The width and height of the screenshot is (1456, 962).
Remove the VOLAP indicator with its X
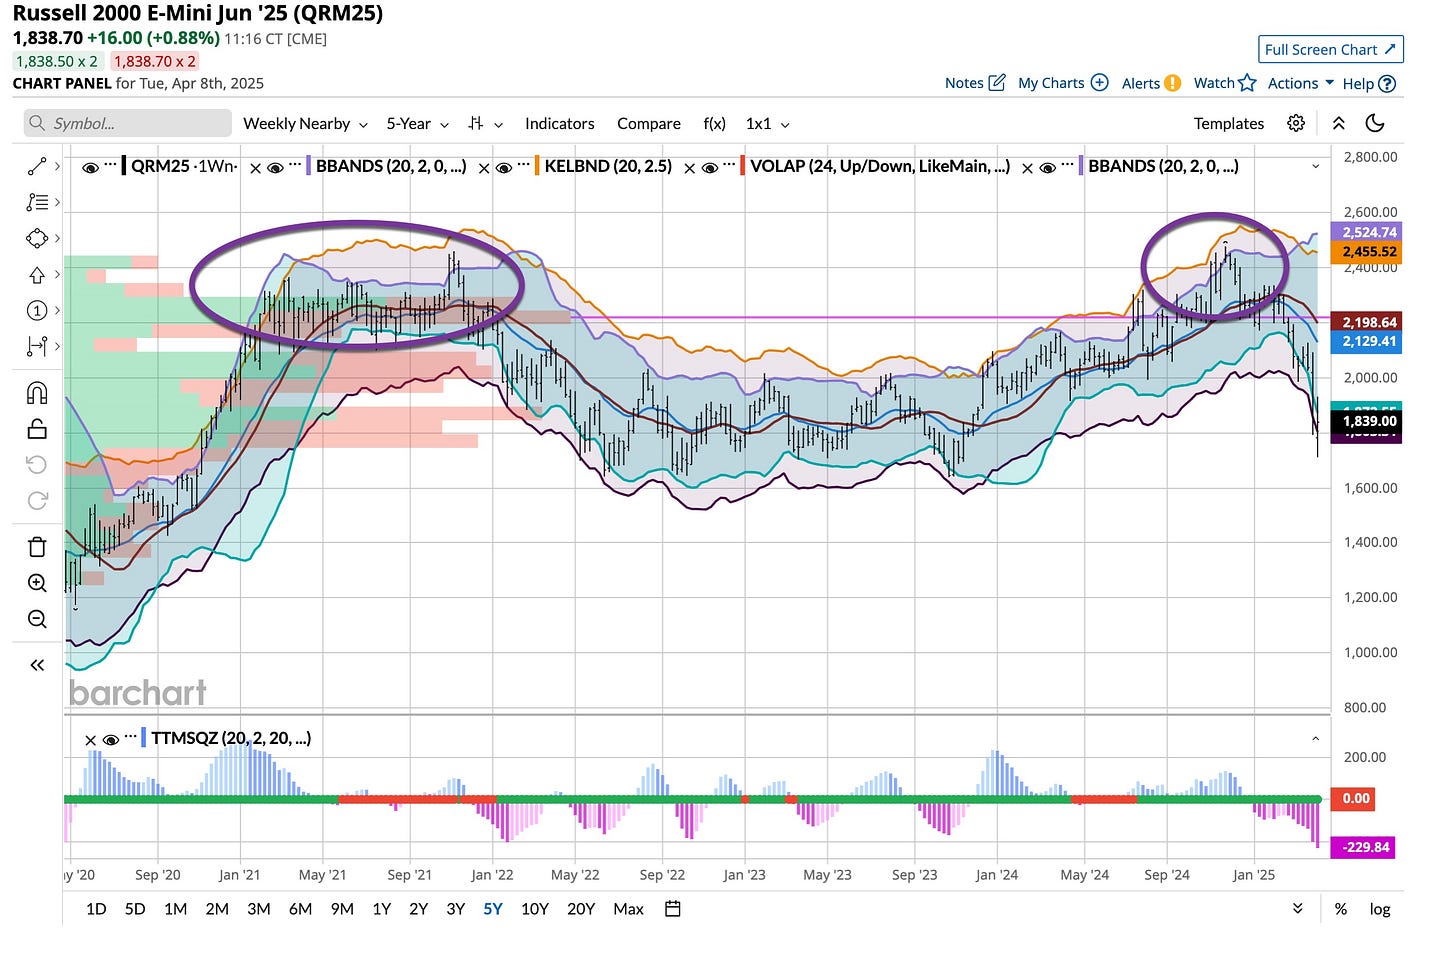tap(690, 168)
